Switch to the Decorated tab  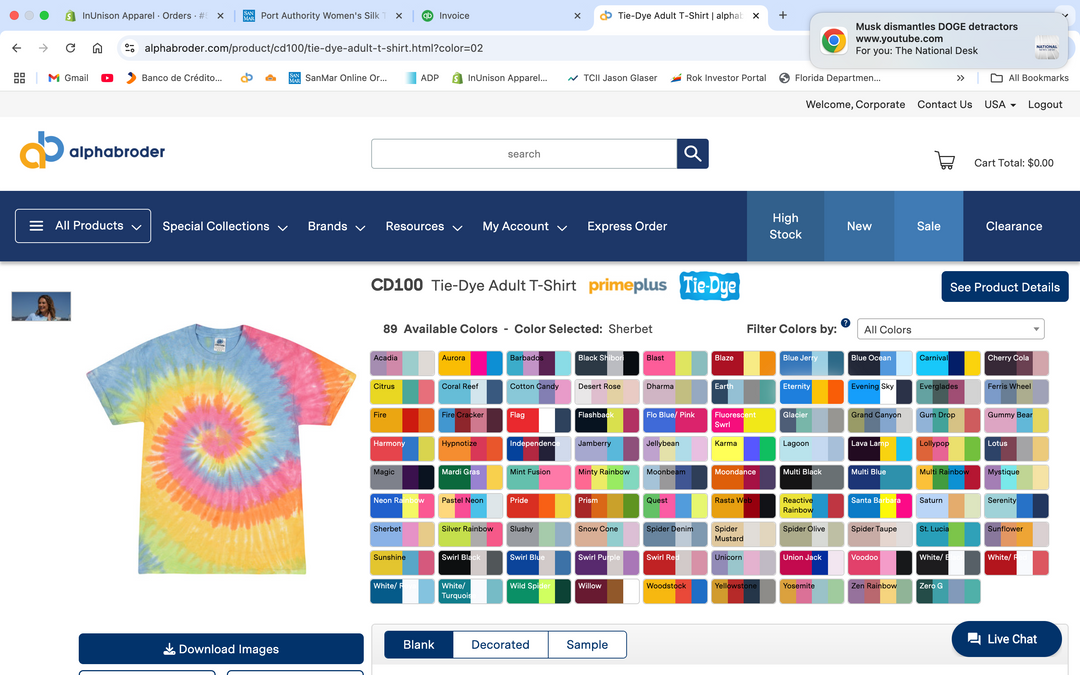click(x=500, y=645)
